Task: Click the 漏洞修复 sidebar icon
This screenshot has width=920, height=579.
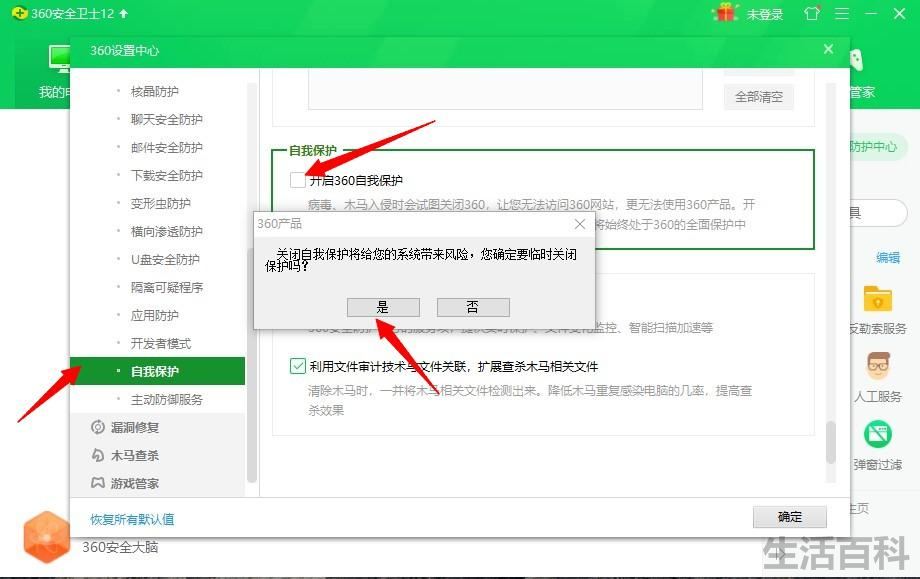Action: click(x=98, y=427)
